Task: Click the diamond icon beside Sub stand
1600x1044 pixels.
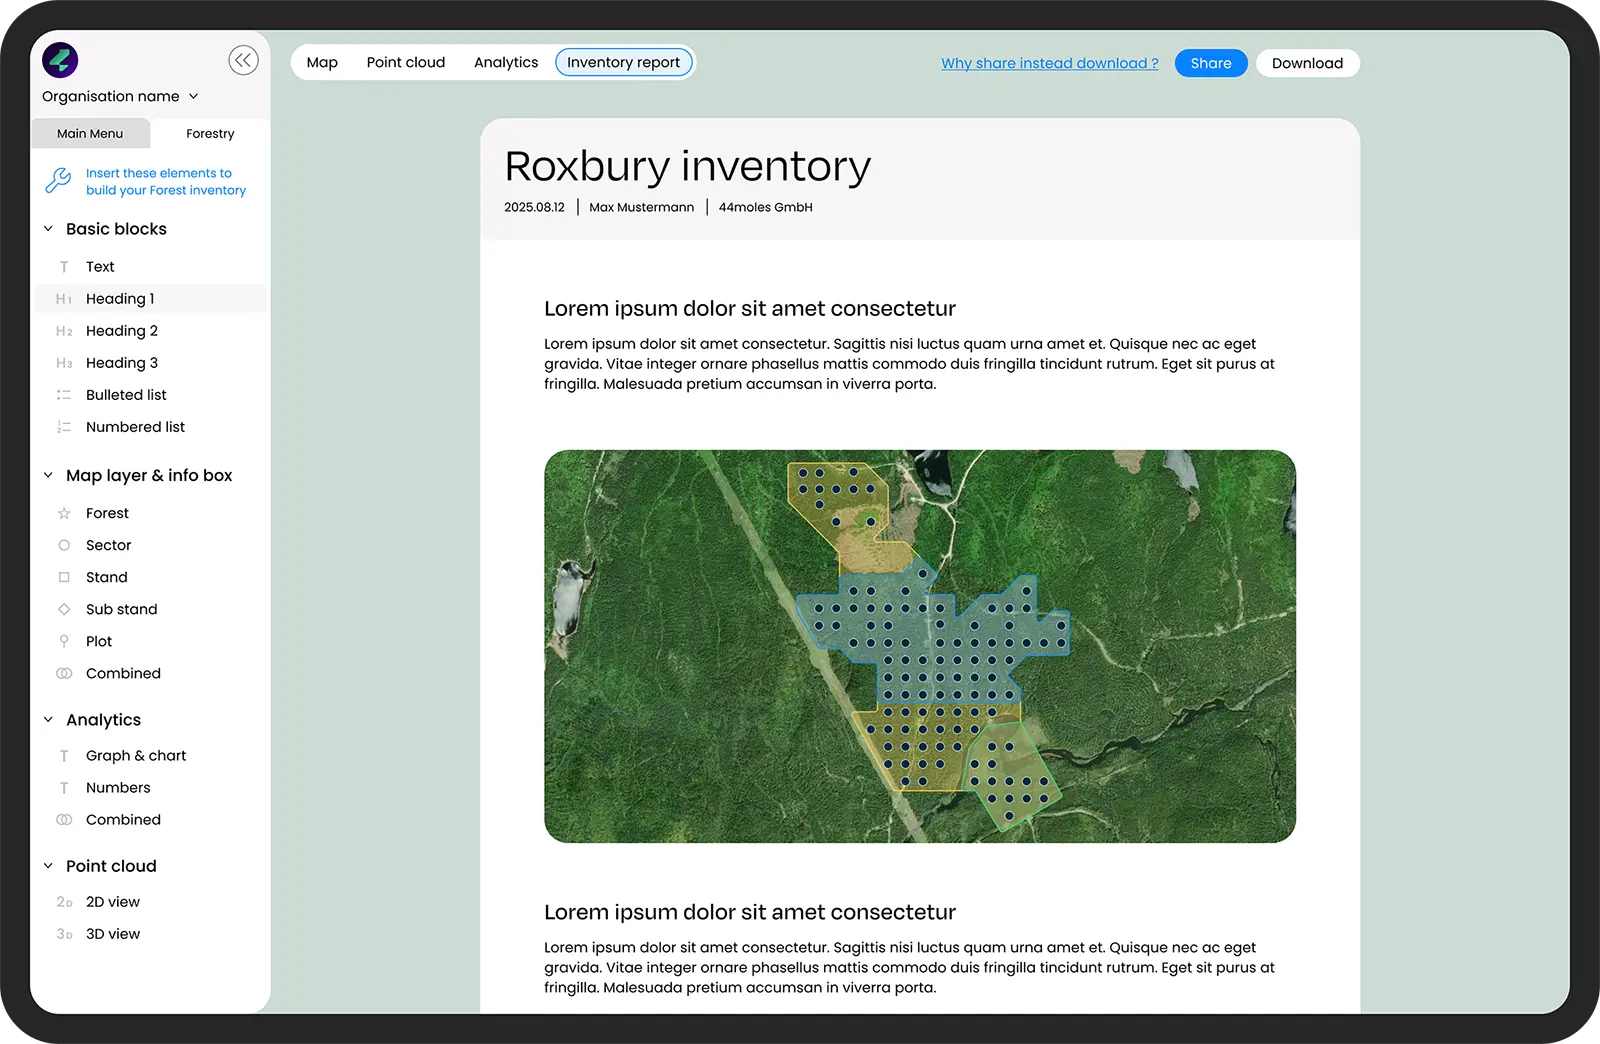Action: pyautogui.click(x=64, y=609)
